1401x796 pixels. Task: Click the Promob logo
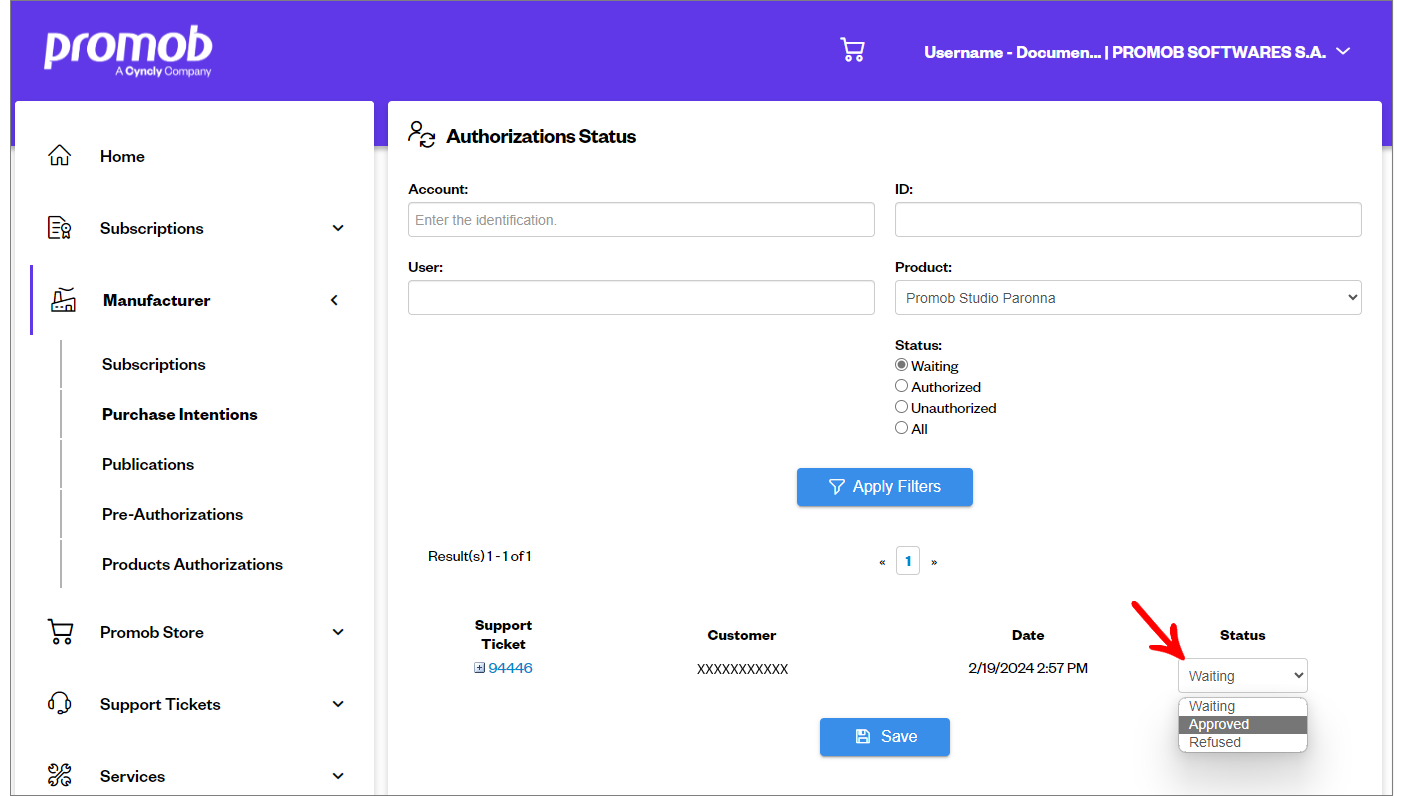click(x=128, y=52)
